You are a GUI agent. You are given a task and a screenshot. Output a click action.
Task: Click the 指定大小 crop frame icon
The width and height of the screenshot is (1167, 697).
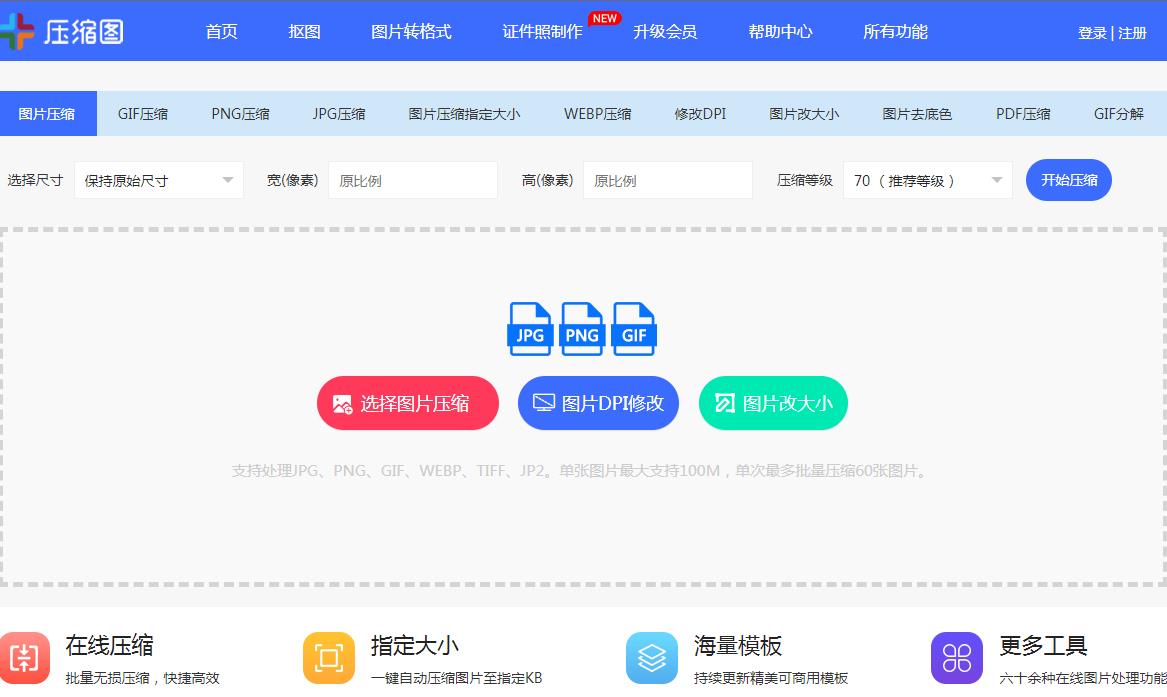pos(329,657)
